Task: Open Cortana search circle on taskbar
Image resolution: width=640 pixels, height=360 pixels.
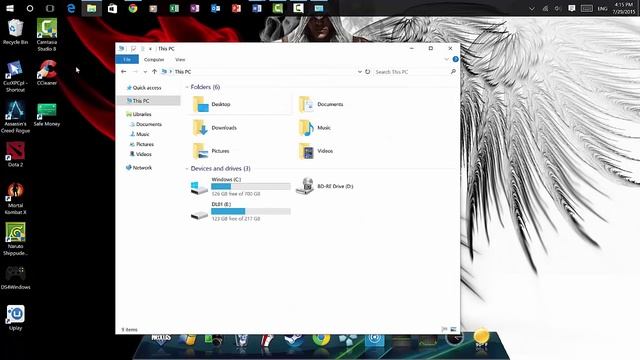Action: tap(30, 8)
